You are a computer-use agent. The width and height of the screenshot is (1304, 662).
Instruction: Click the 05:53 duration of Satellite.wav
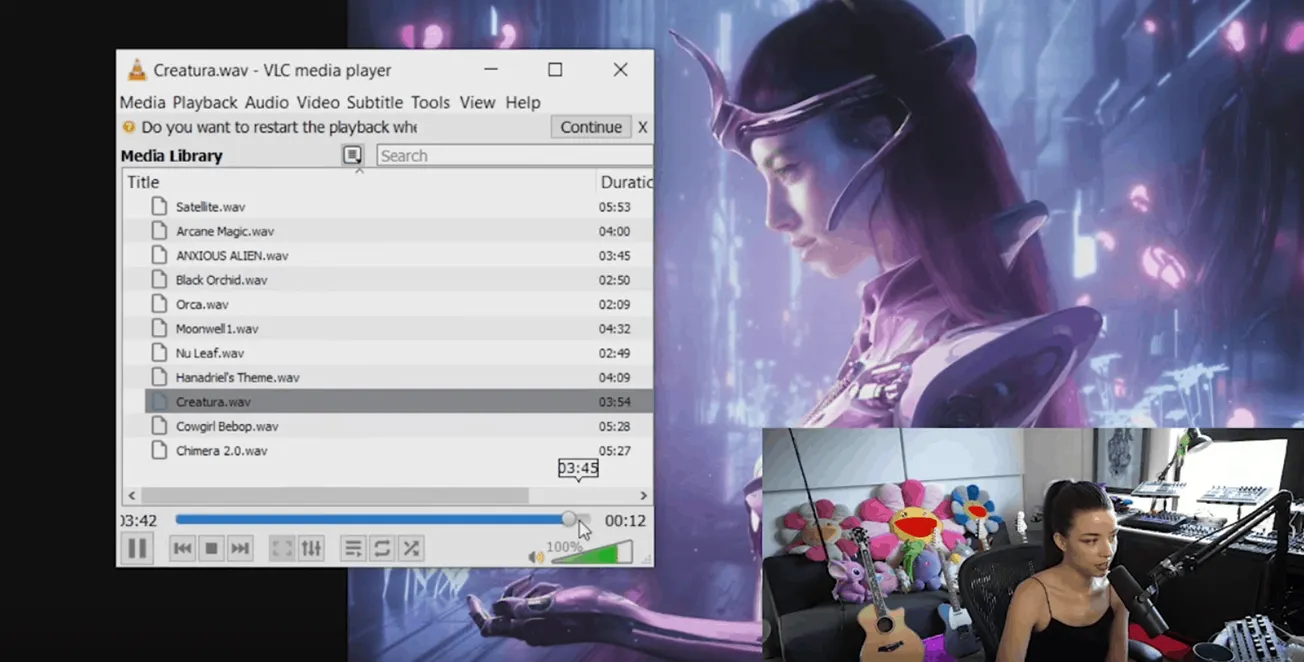pos(614,207)
